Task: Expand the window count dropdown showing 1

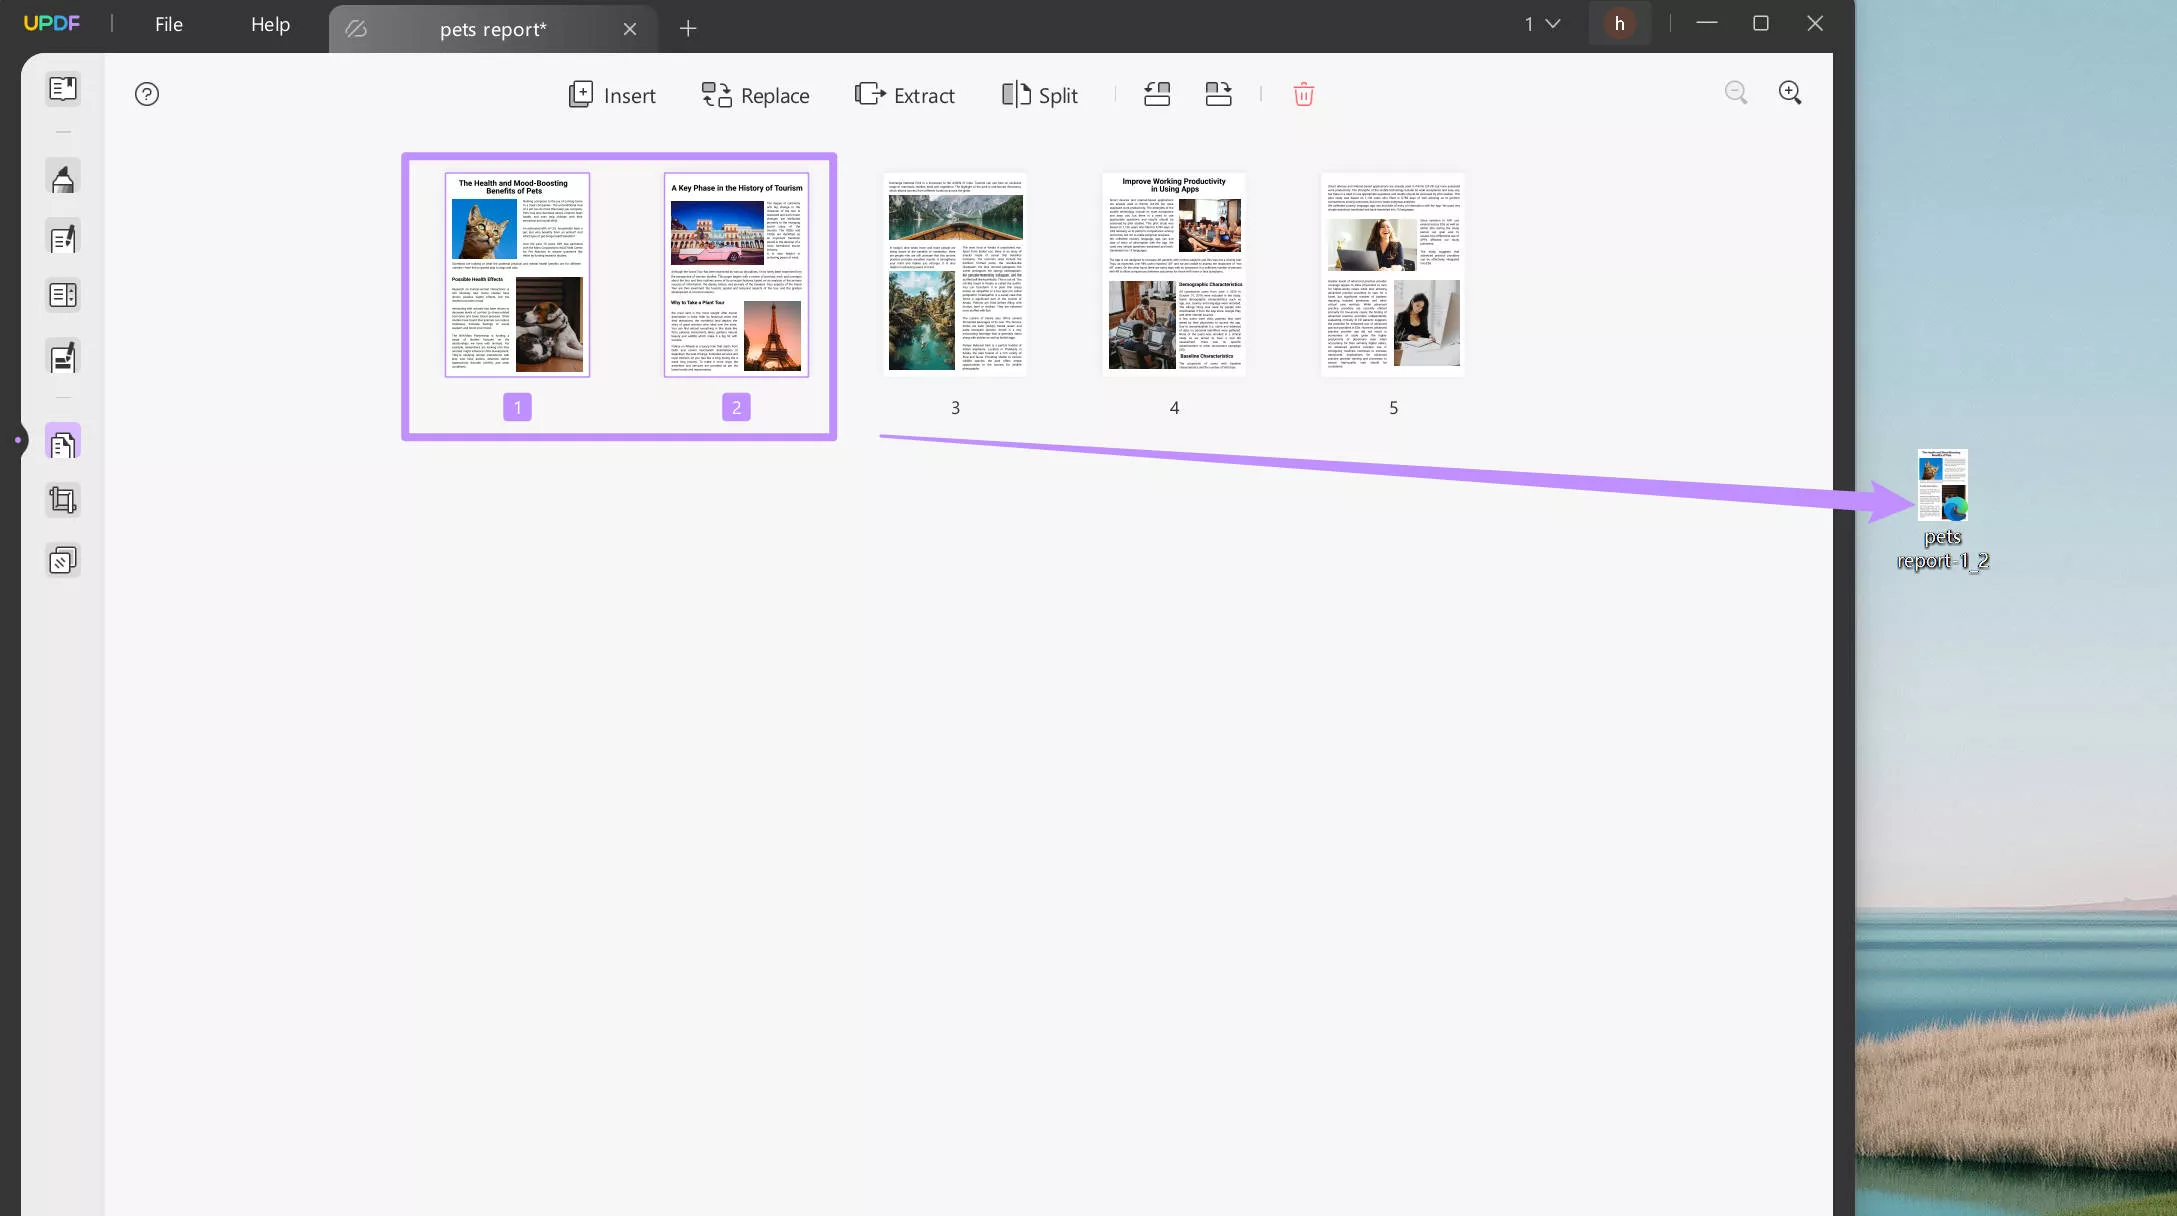Action: pos(1542,24)
